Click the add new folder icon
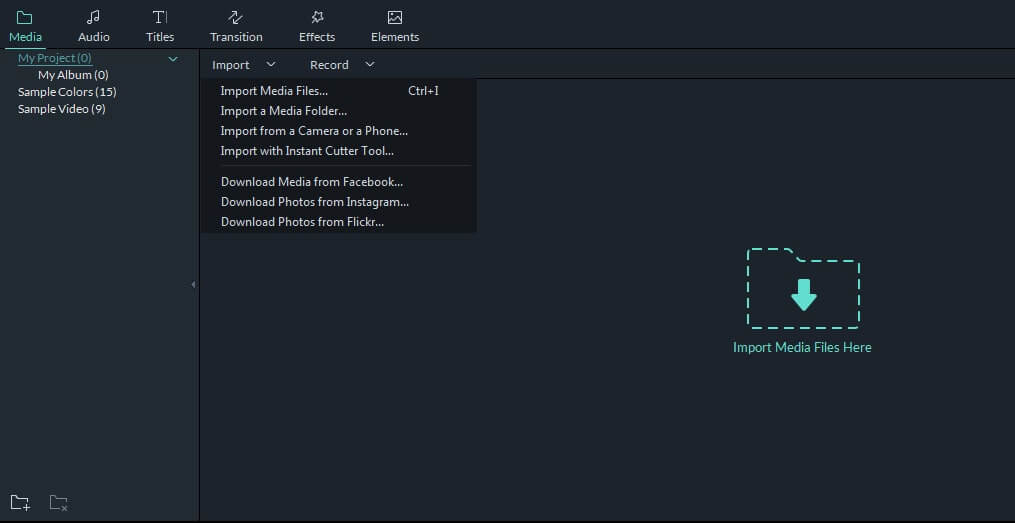Screen dimensions: 1015x523 click(20, 502)
